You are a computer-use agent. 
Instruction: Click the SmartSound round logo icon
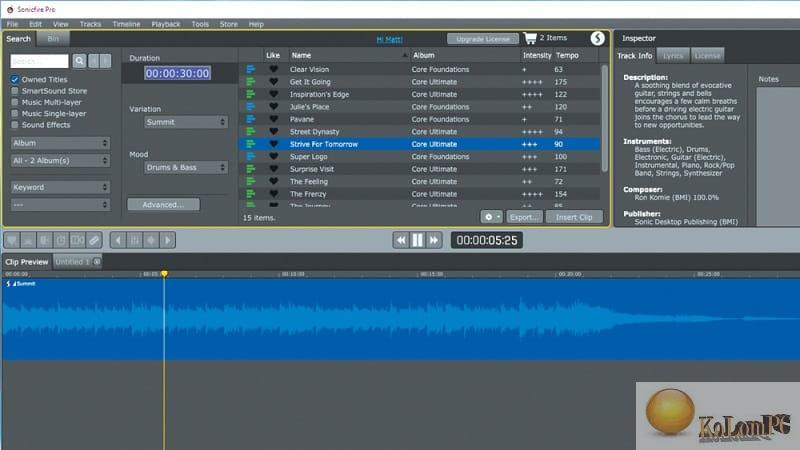pyautogui.click(x=597, y=38)
